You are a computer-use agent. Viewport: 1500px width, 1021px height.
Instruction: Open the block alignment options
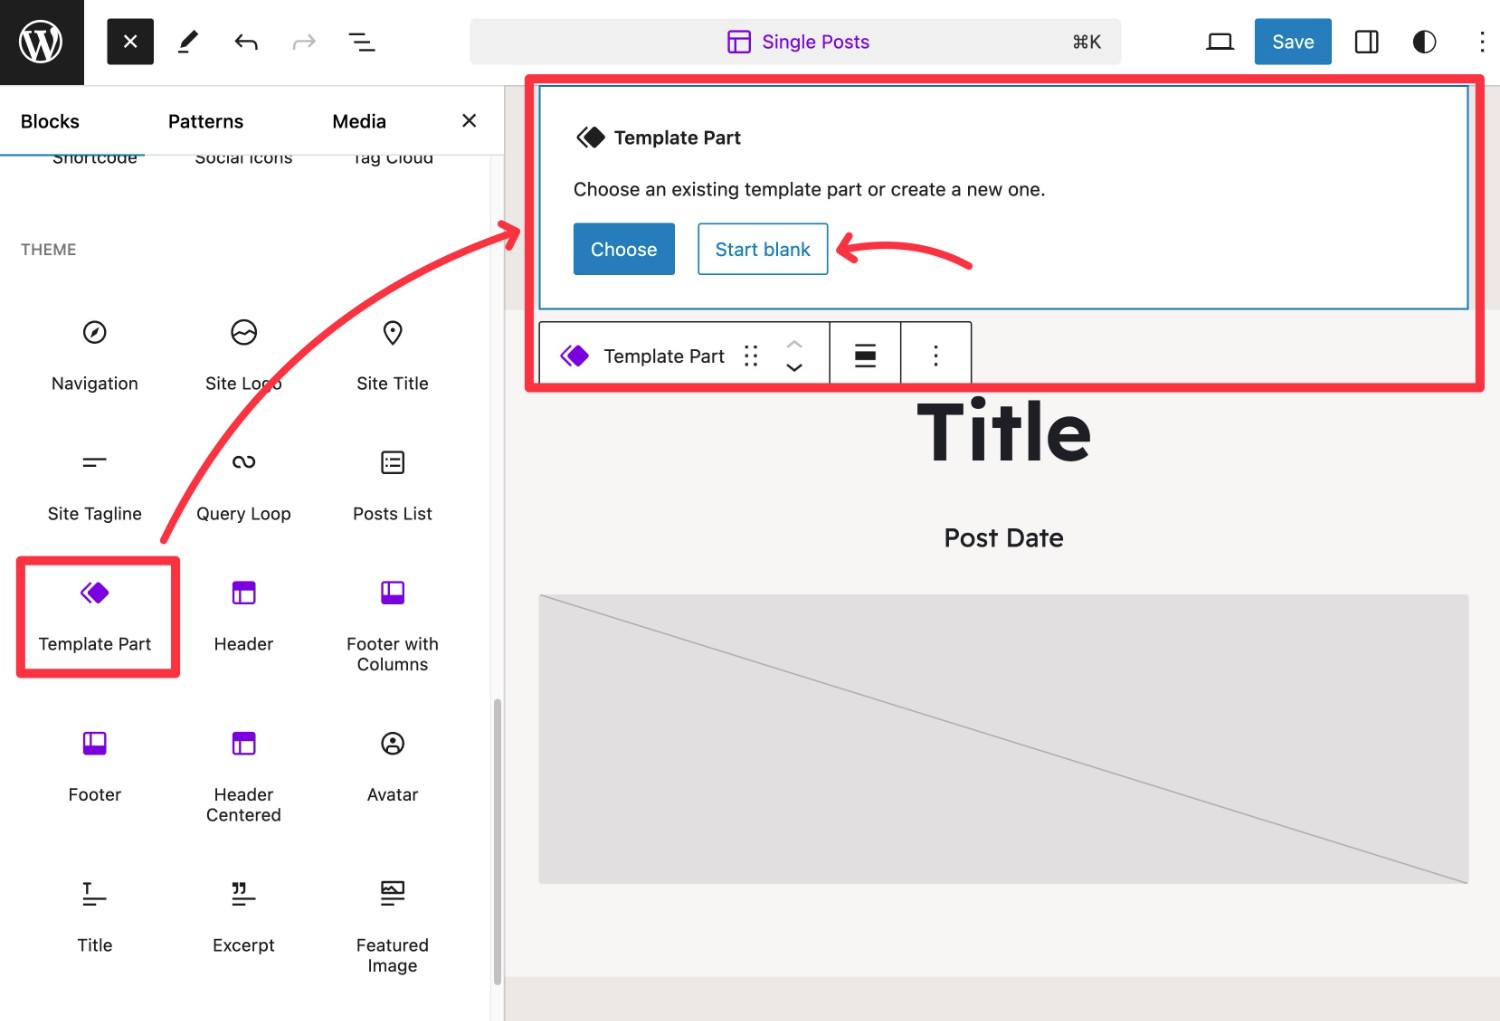pos(865,356)
